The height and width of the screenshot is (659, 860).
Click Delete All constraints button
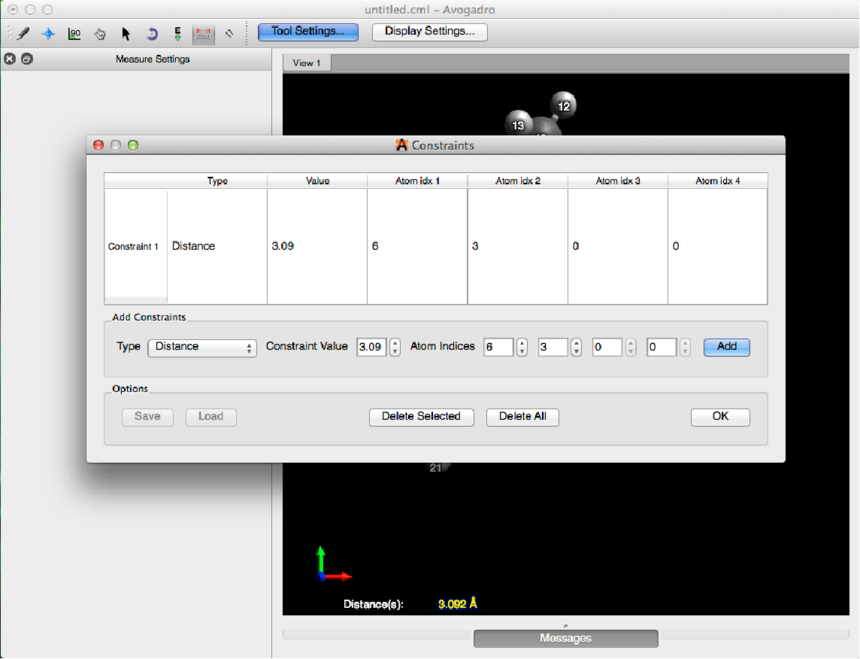pos(522,417)
